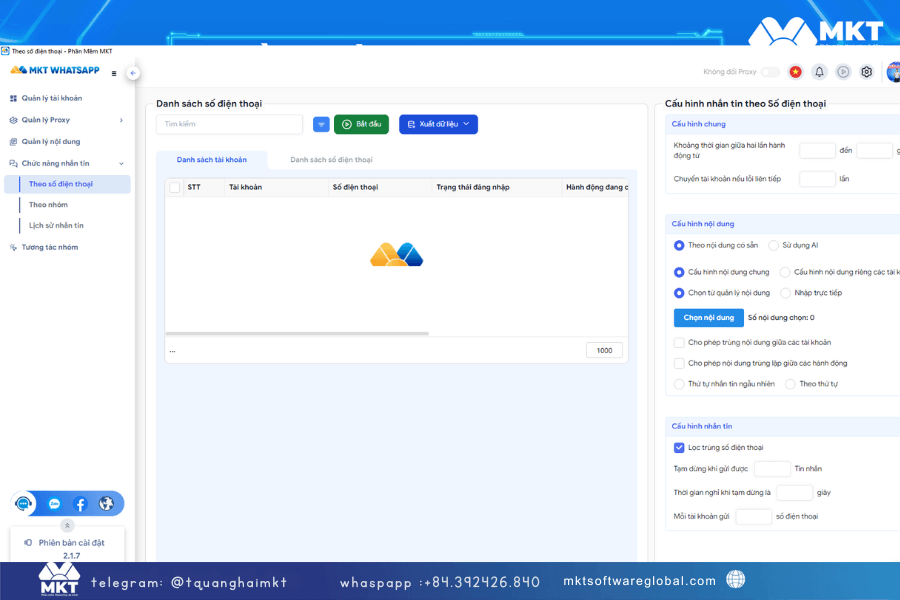Click the Mỗi tài khoản gửi input field
Screen dimensions: 900x600
(754, 516)
